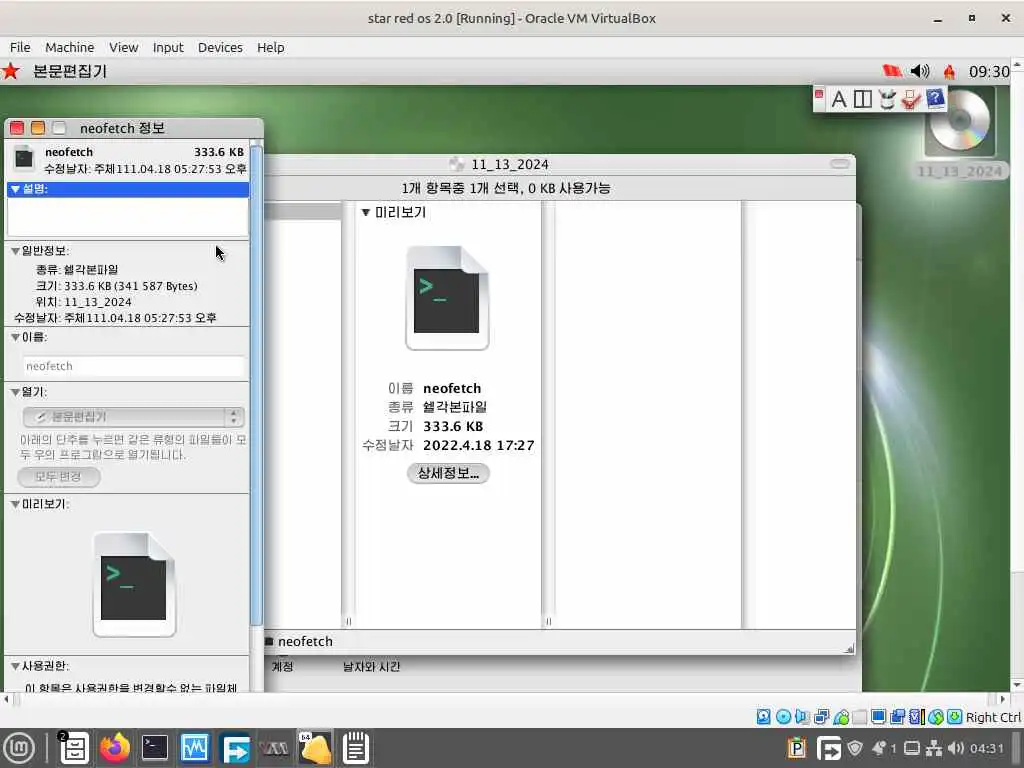Click the blue arrow taskbar app icon
This screenshot has height=768, width=1024.
235,749
